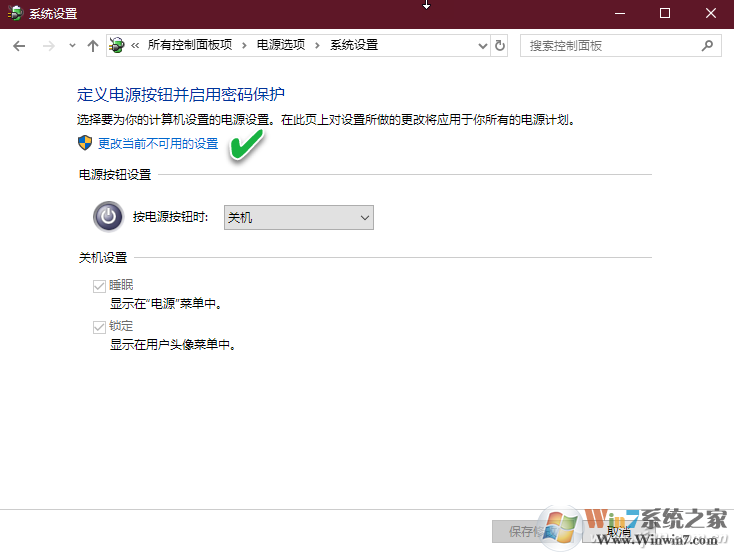Open 电源选项 breadcrumb
This screenshot has height=554, width=734.
point(281,45)
